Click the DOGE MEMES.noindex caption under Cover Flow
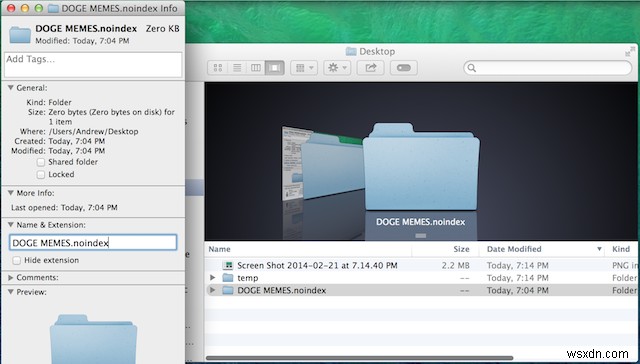The height and width of the screenshot is (364, 640). point(420,222)
